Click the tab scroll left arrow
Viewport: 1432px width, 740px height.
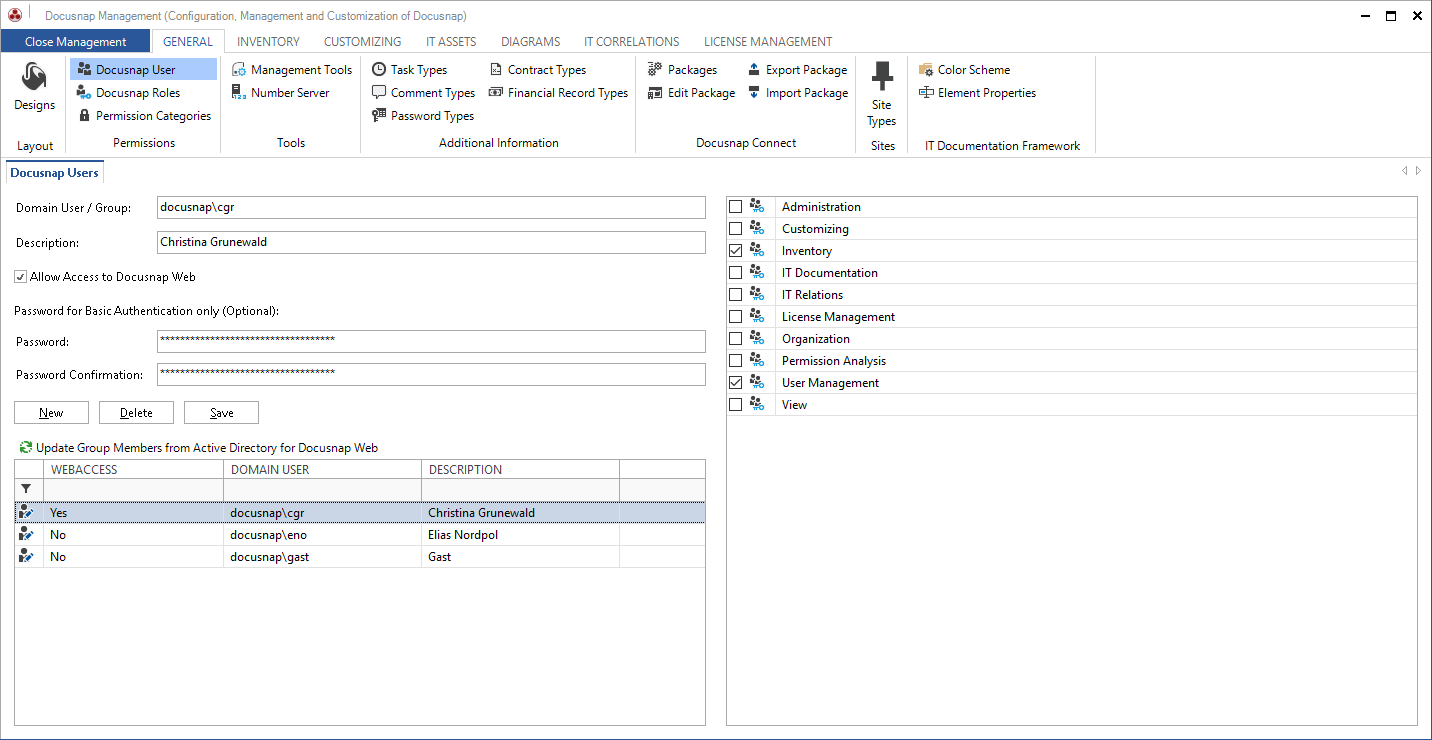tap(1405, 171)
